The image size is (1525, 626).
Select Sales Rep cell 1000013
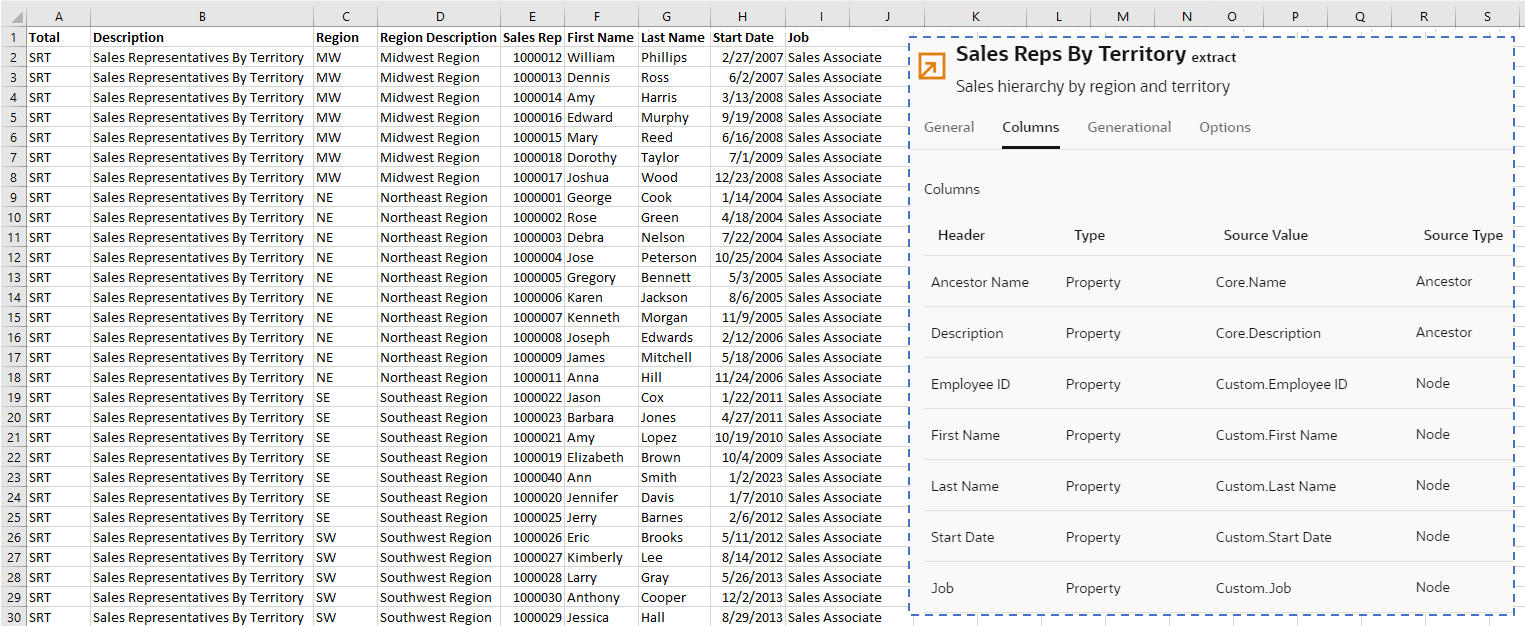pos(532,77)
